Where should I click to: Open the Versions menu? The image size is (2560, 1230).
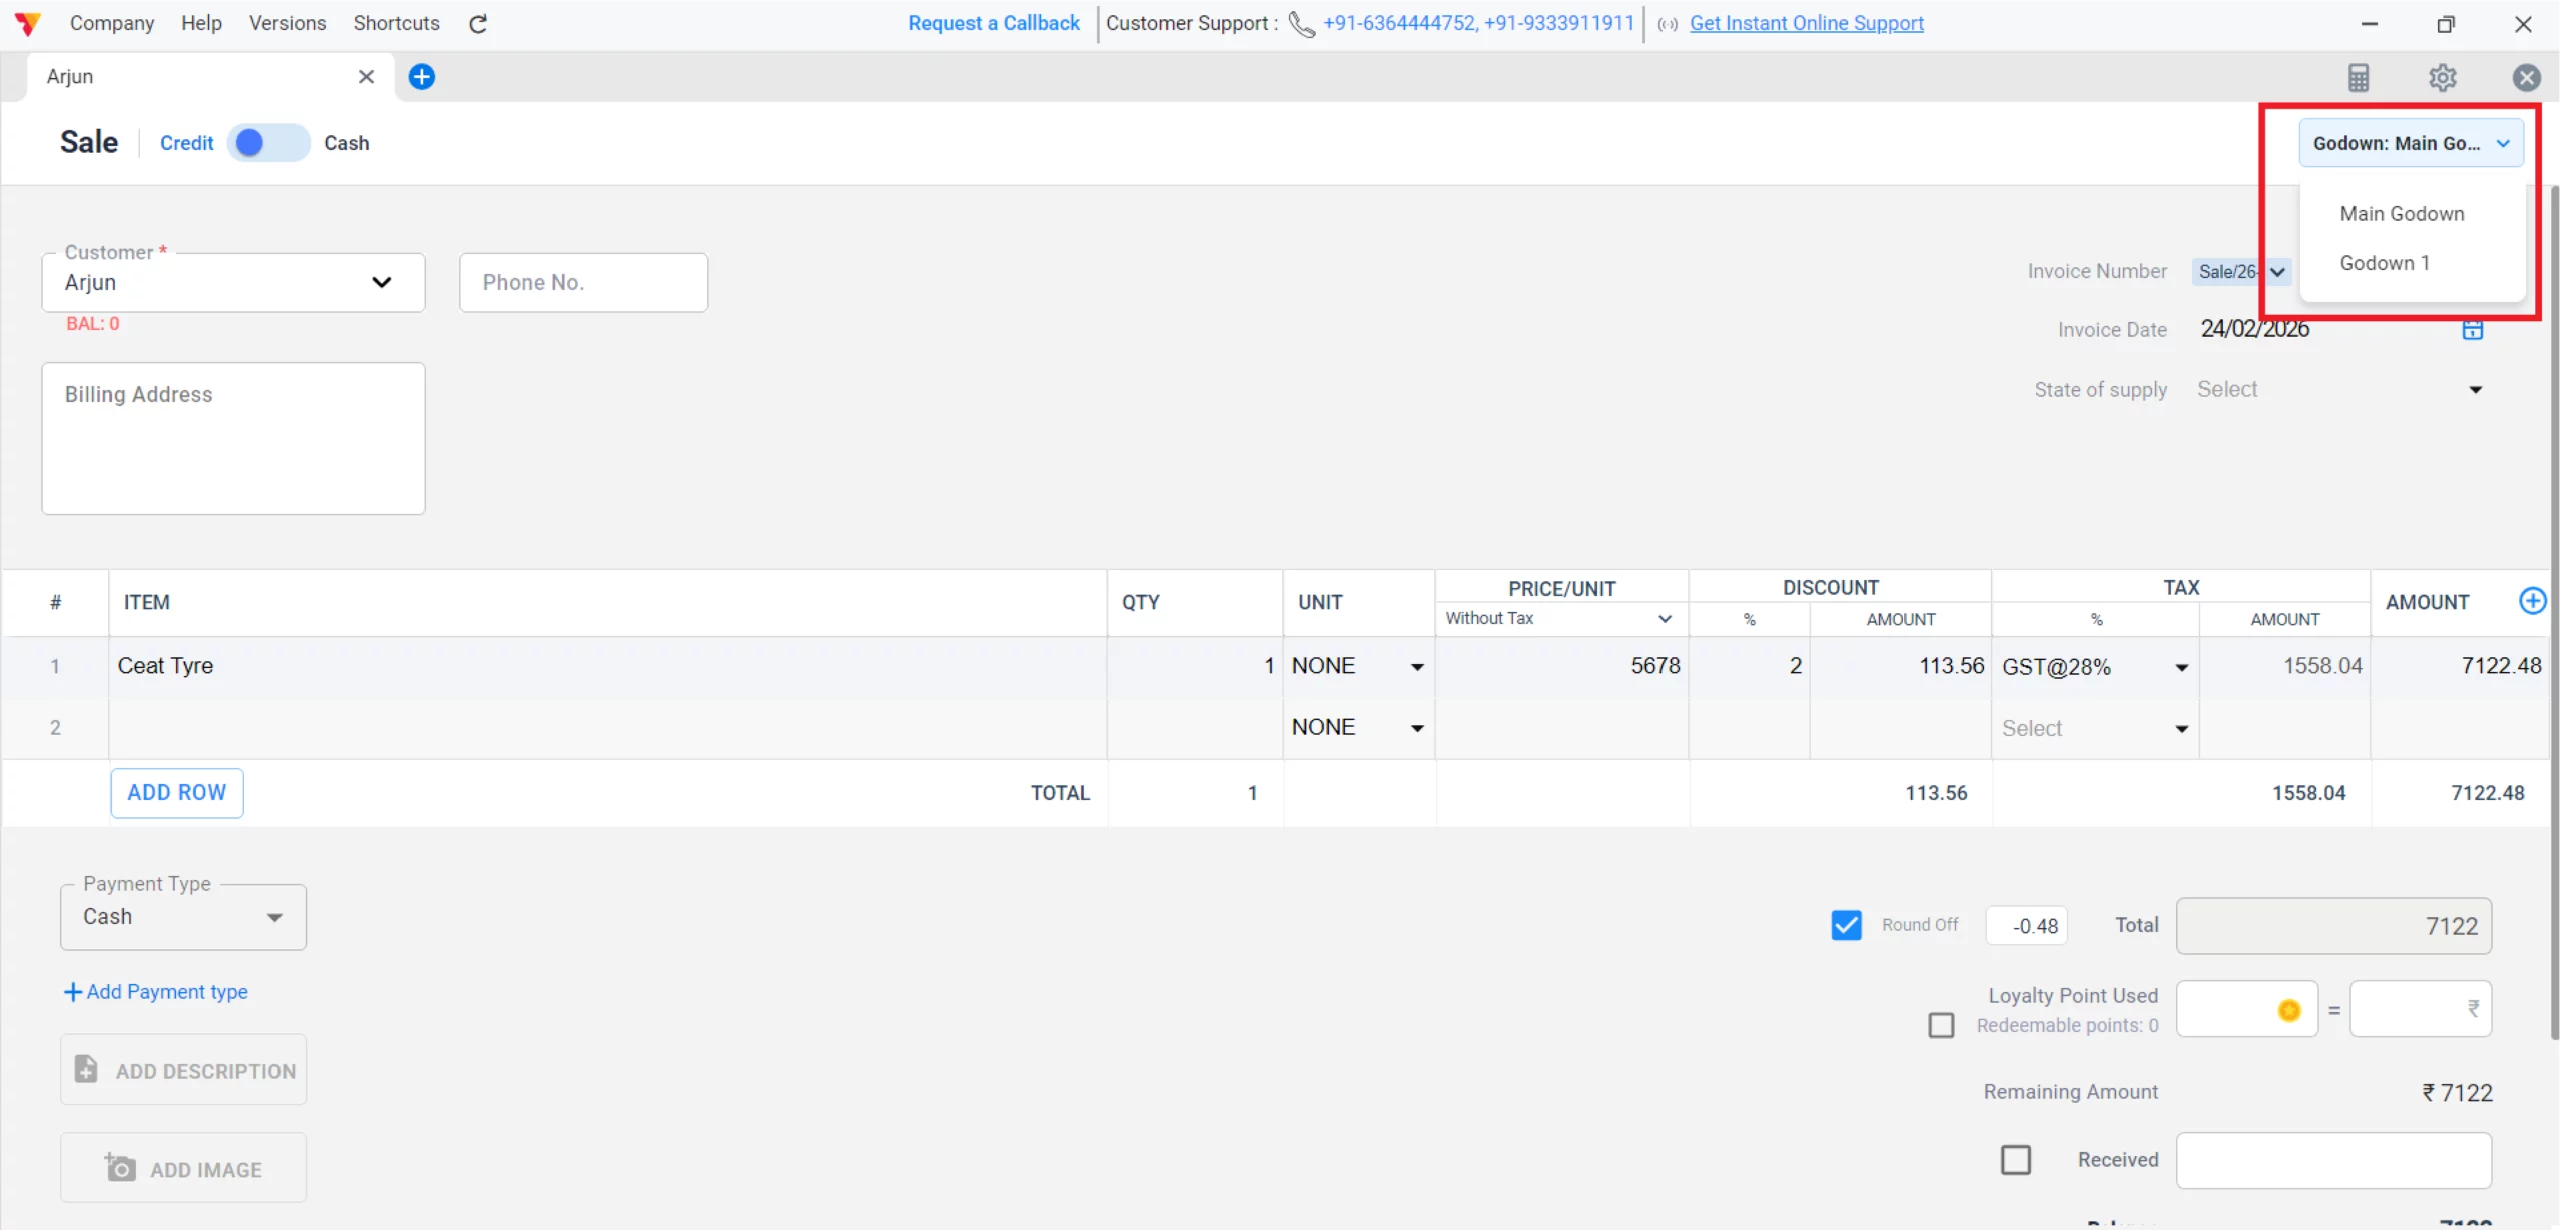coord(287,23)
